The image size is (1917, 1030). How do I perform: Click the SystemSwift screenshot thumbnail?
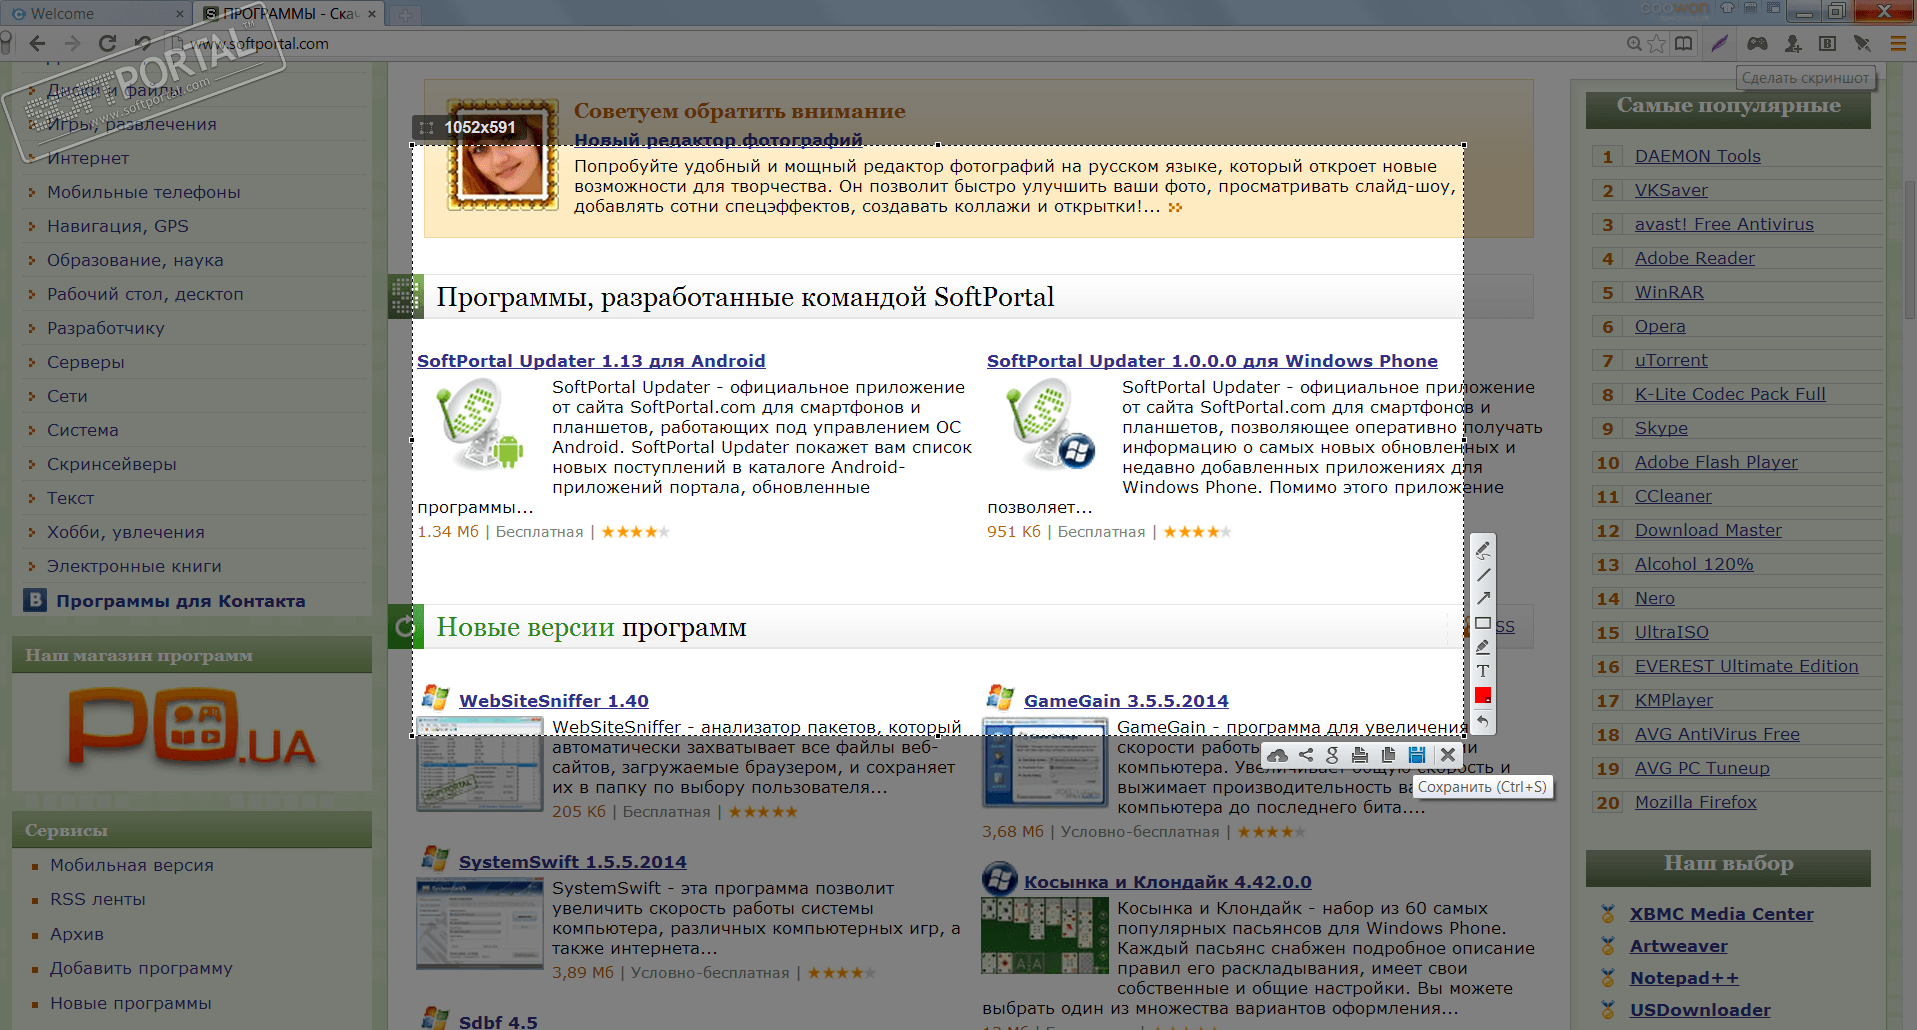(x=480, y=924)
